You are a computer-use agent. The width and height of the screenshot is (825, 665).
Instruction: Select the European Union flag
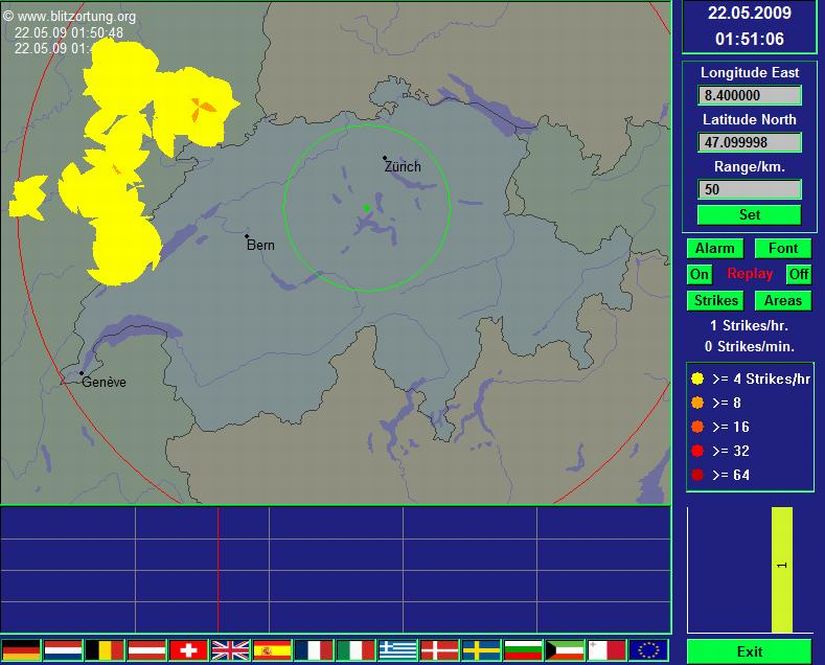(x=648, y=650)
